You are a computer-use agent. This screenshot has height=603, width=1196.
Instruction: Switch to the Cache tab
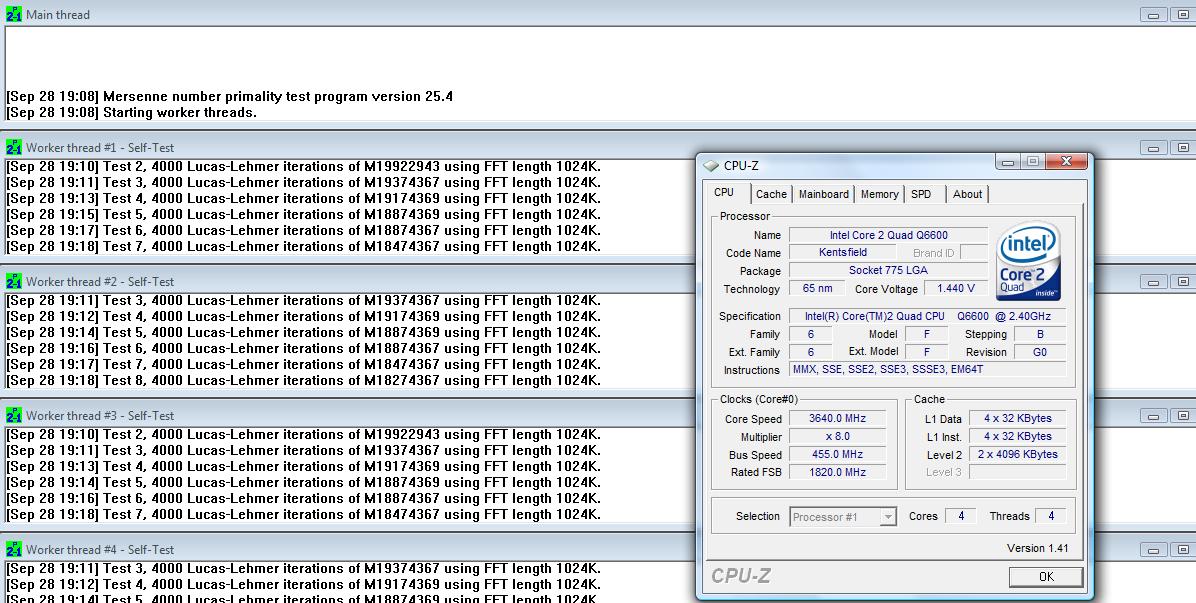(771, 194)
